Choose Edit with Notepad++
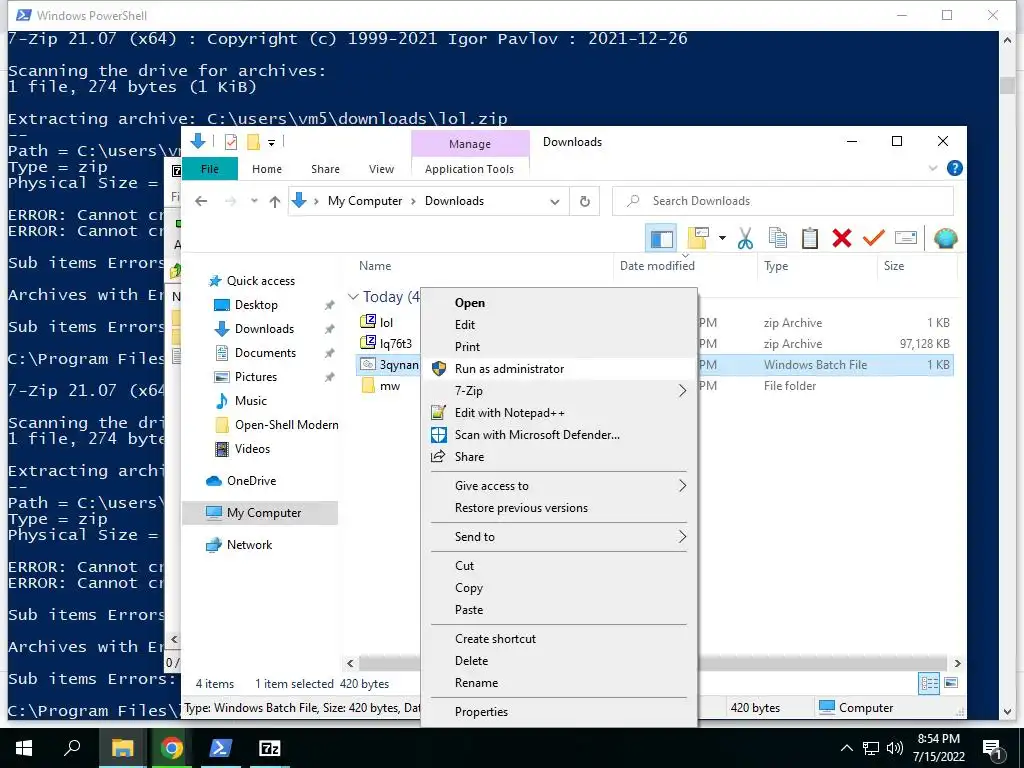The height and width of the screenshot is (768, 1024). (x=559, y=413)
